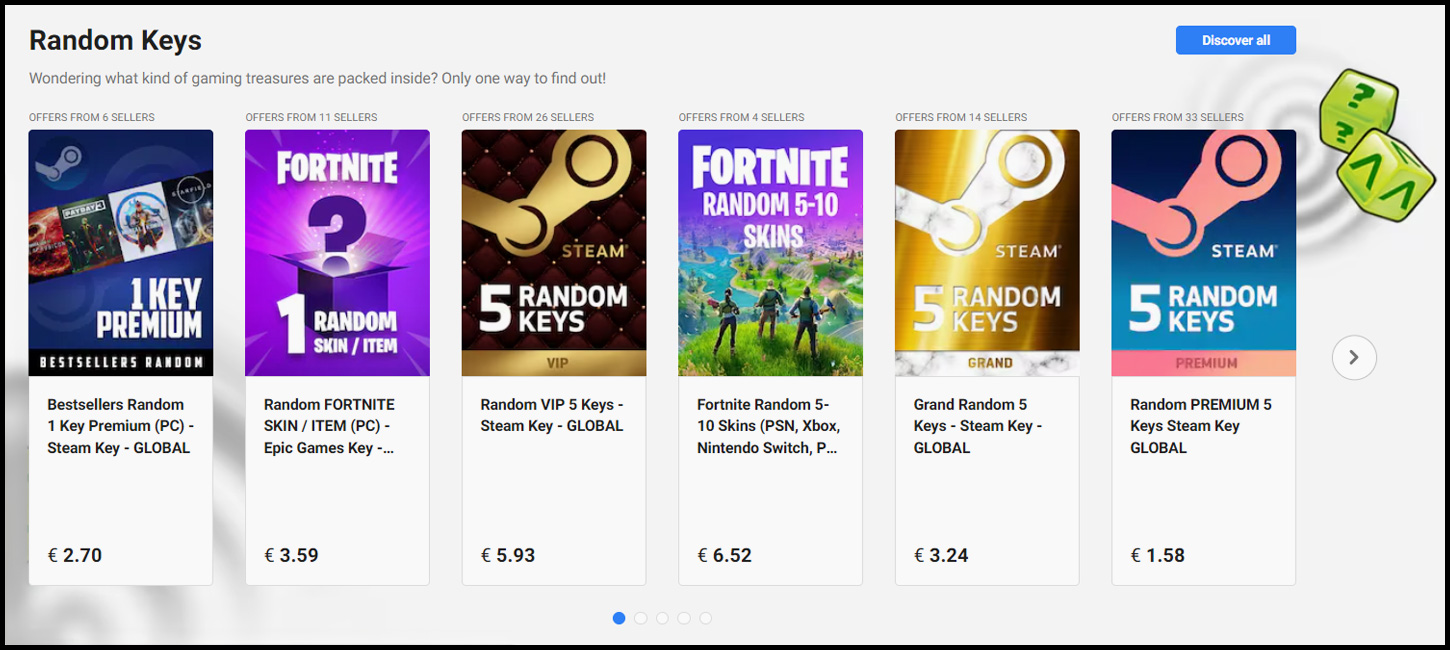Select the third carousel page dot

click(662, 618)
